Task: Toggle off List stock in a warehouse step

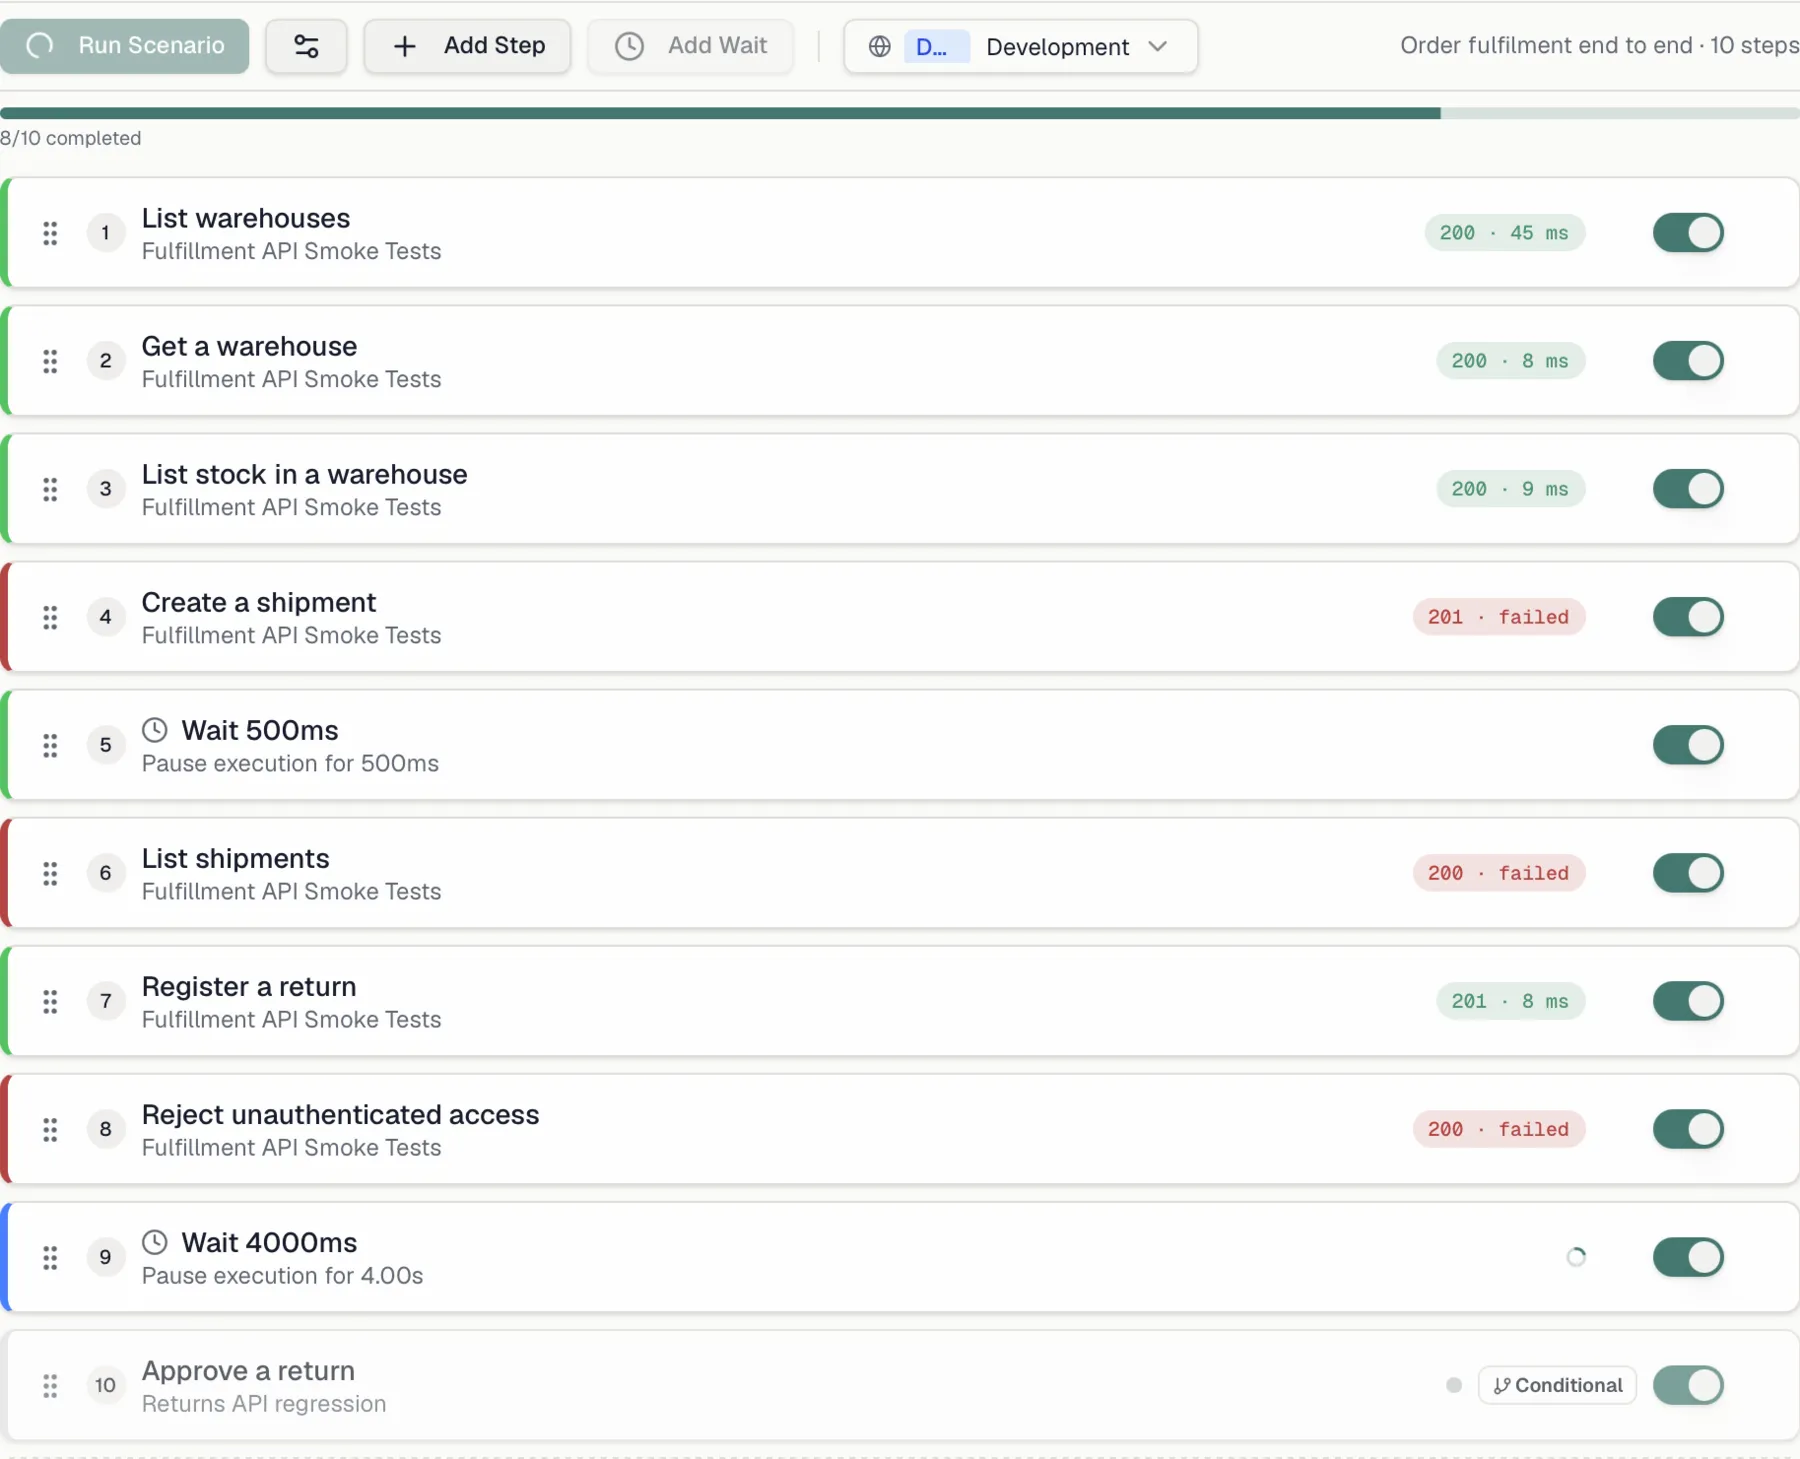Action: click(x=1688, y=489)
